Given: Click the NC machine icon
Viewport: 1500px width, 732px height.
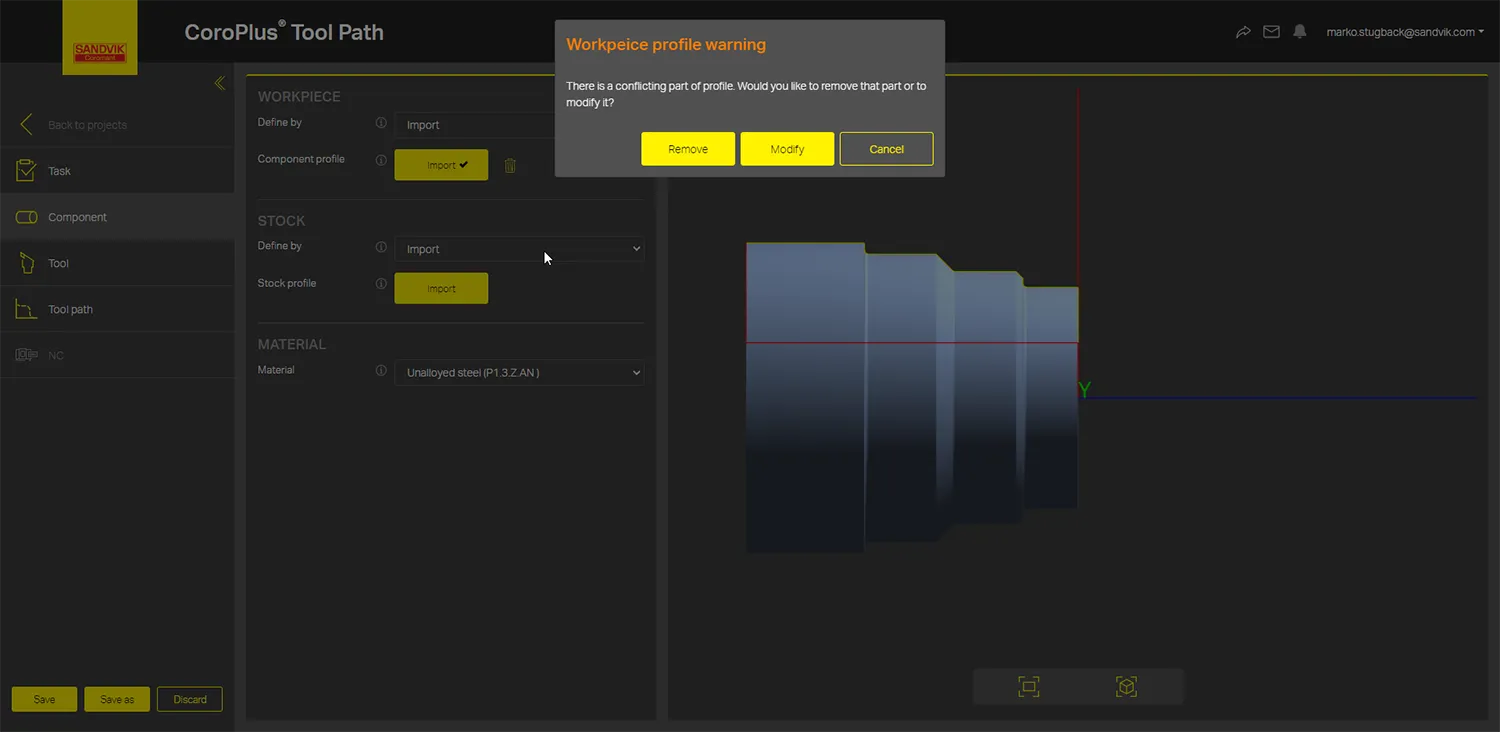Looking at the screenshot, I should click(x=26, y=355).
